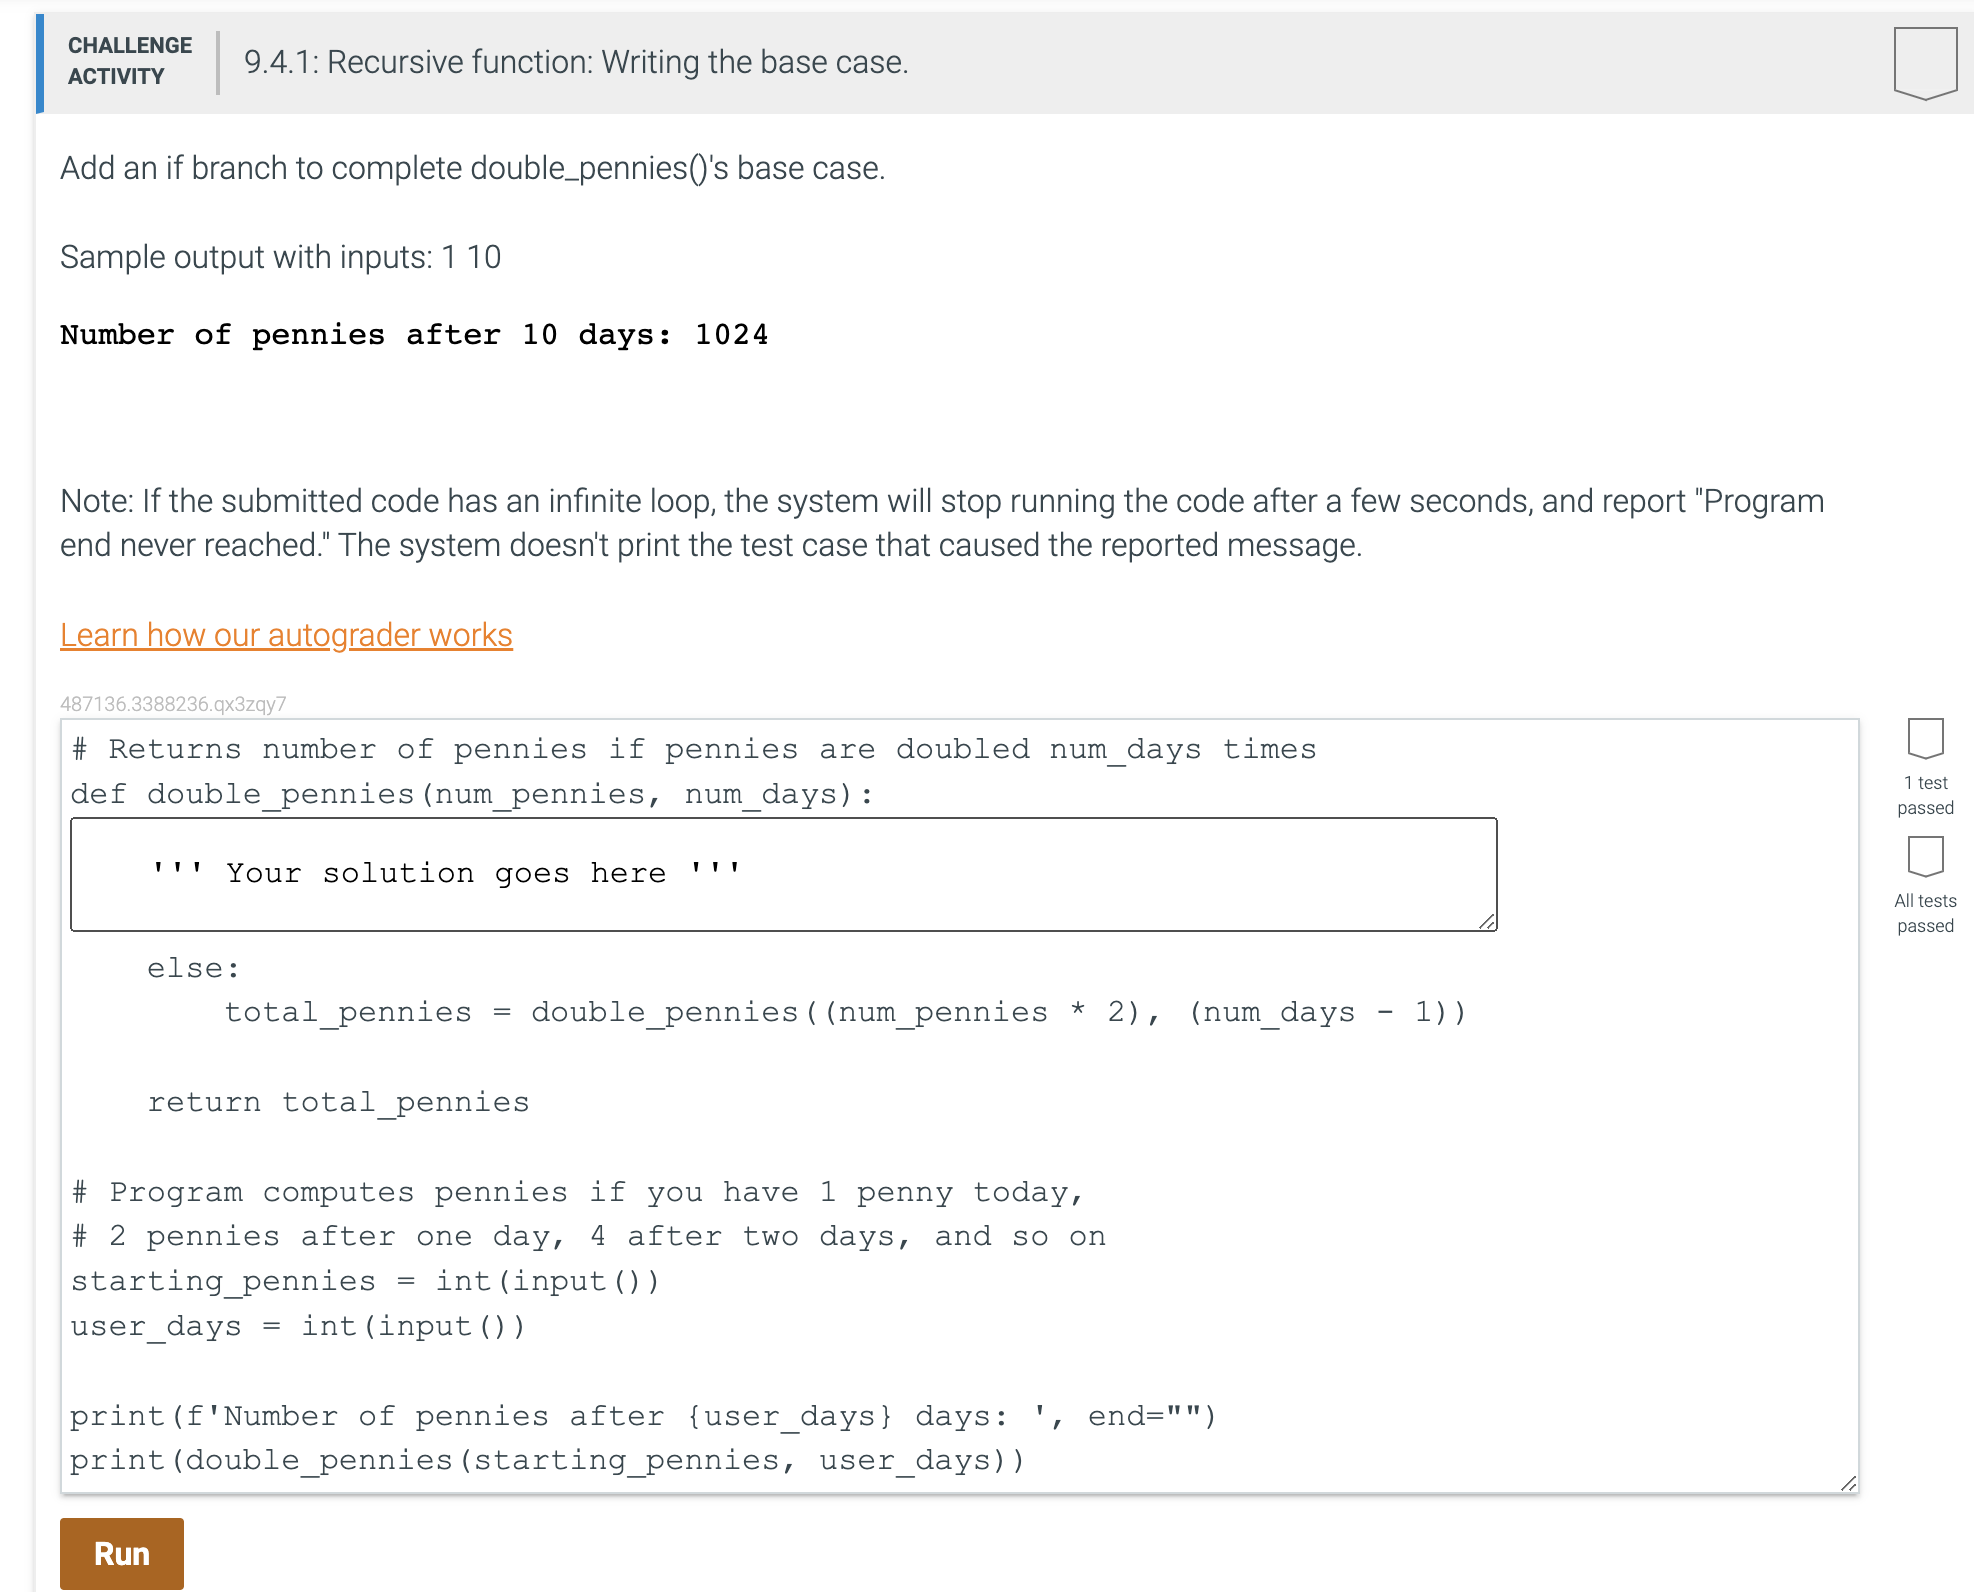This screenshot has width=1974, height=1592.
Task: Click the '1 test passed' label text
Action: pos(1924,795)
